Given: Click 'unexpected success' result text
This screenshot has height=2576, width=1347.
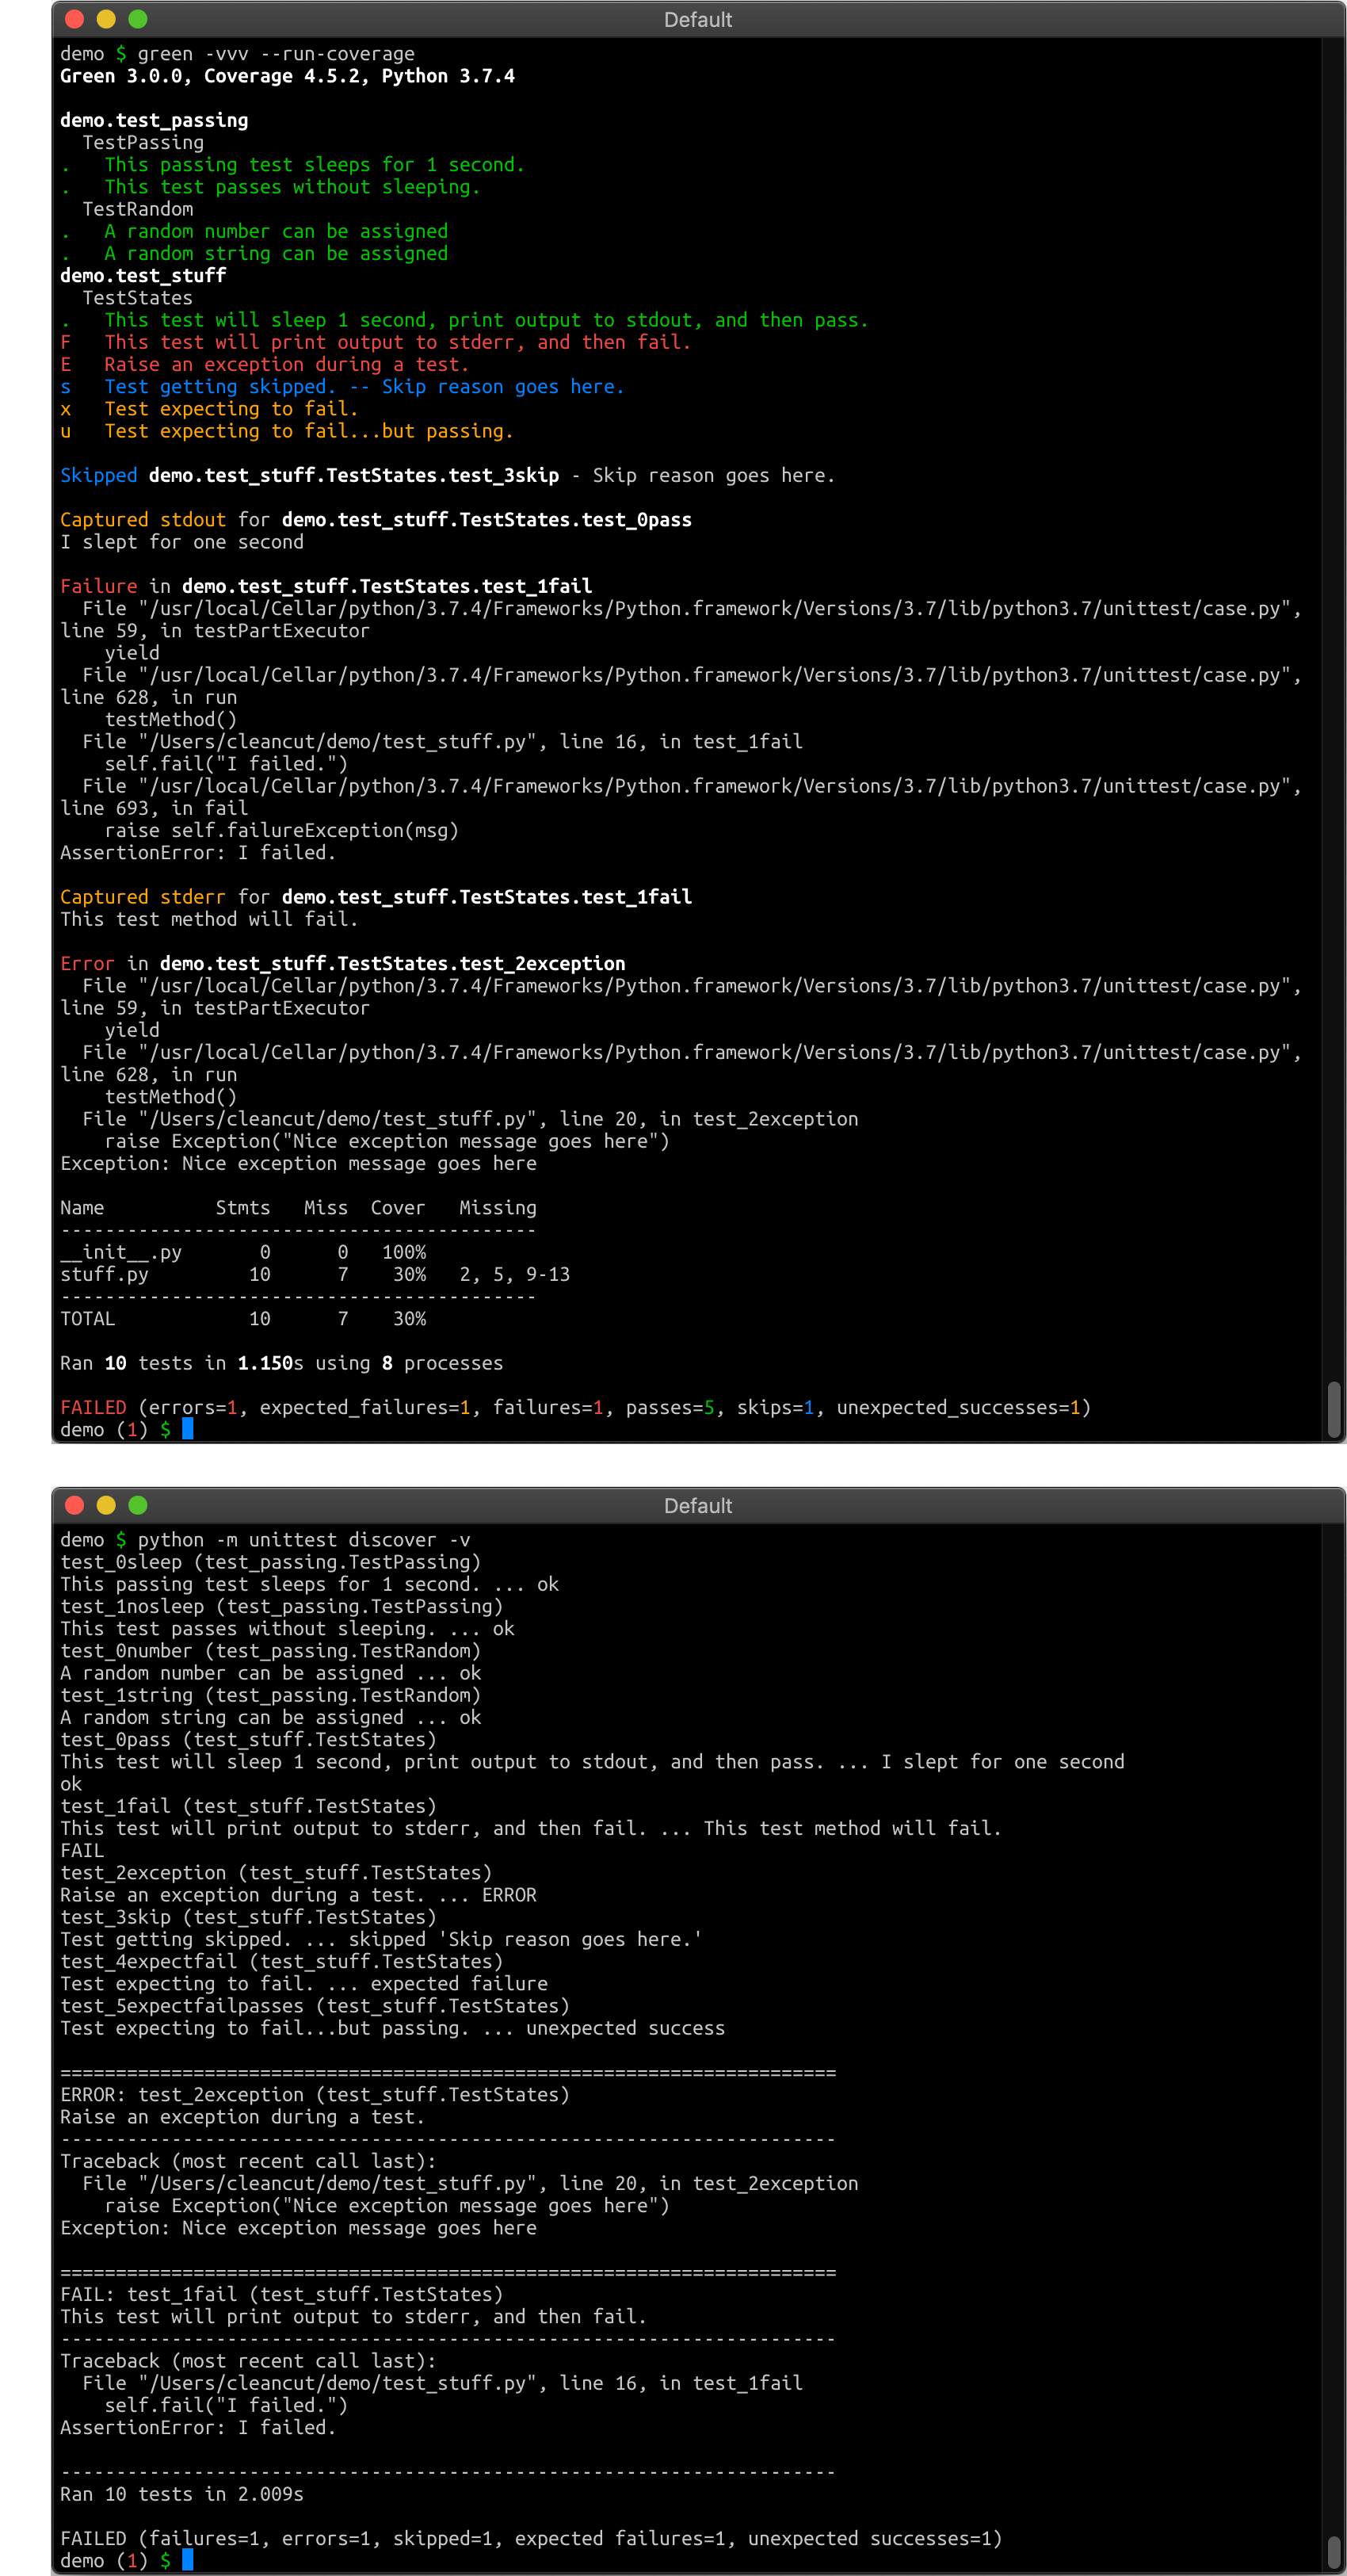Looking at the screenshot, I should [625, 2028].
